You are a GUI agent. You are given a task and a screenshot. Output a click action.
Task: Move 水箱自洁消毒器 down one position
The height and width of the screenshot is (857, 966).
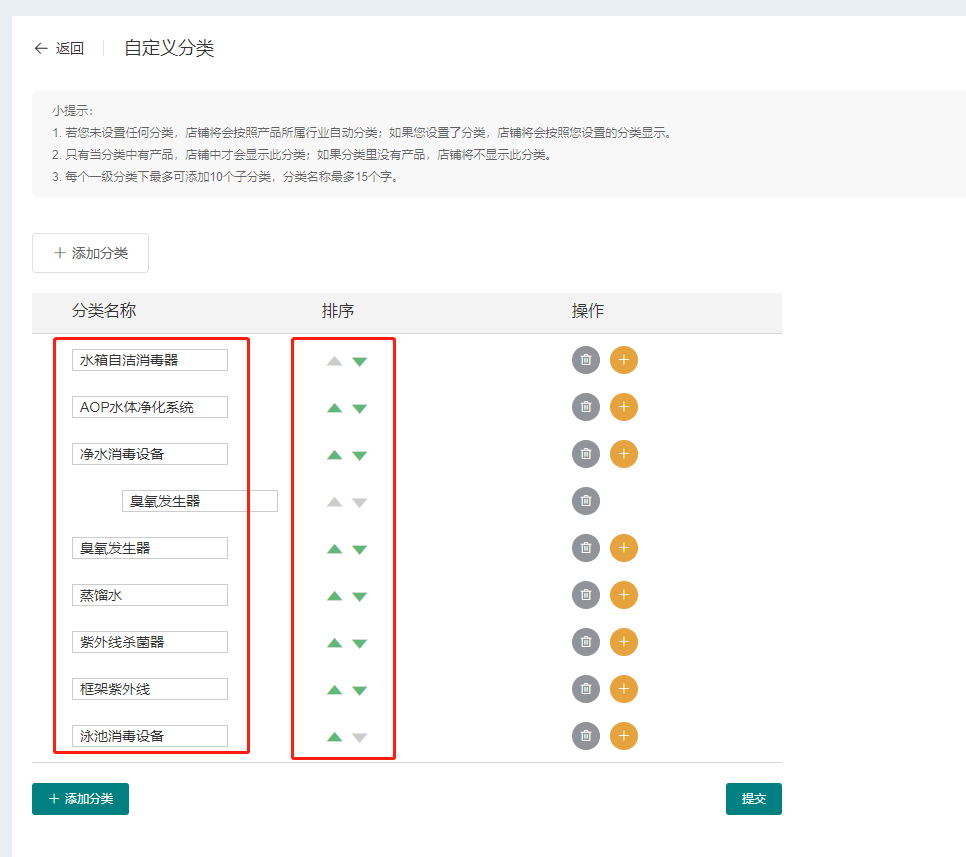click(x=360, y=361)
